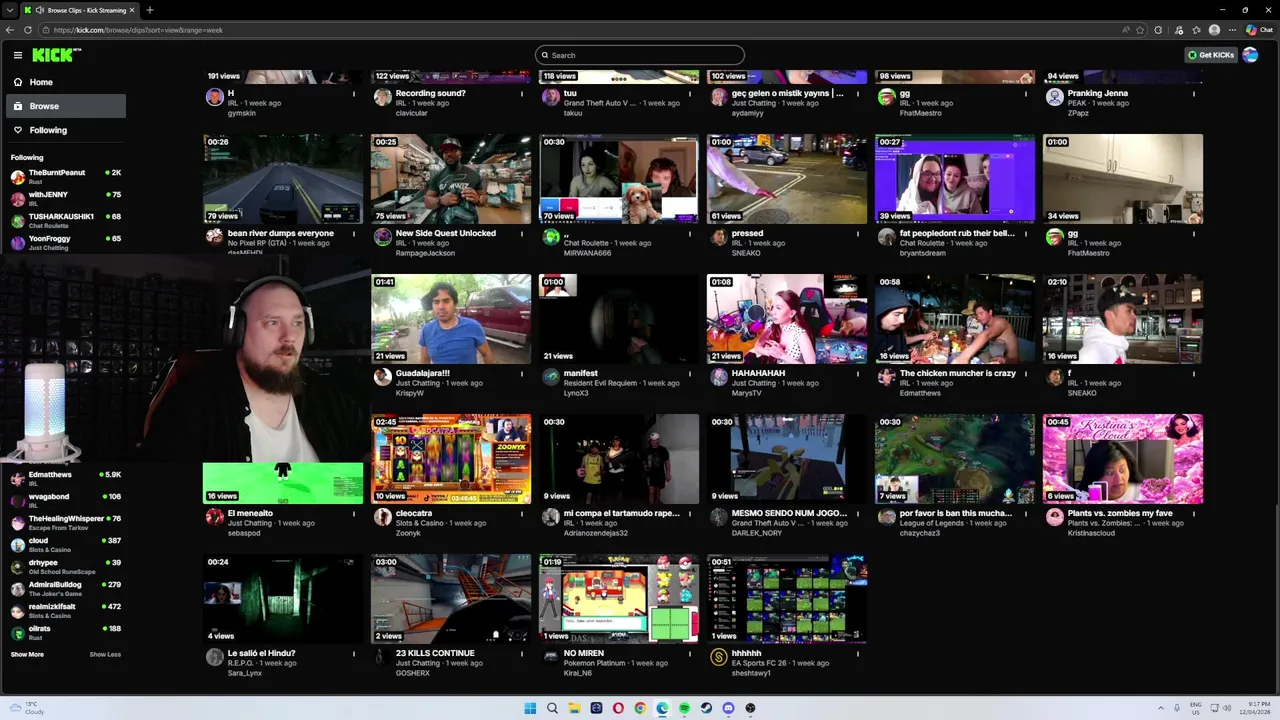Open three-dot menu for clip 'pressed'
The width and height of the screenshot is (1280, 720).
[x=857, y=233]
